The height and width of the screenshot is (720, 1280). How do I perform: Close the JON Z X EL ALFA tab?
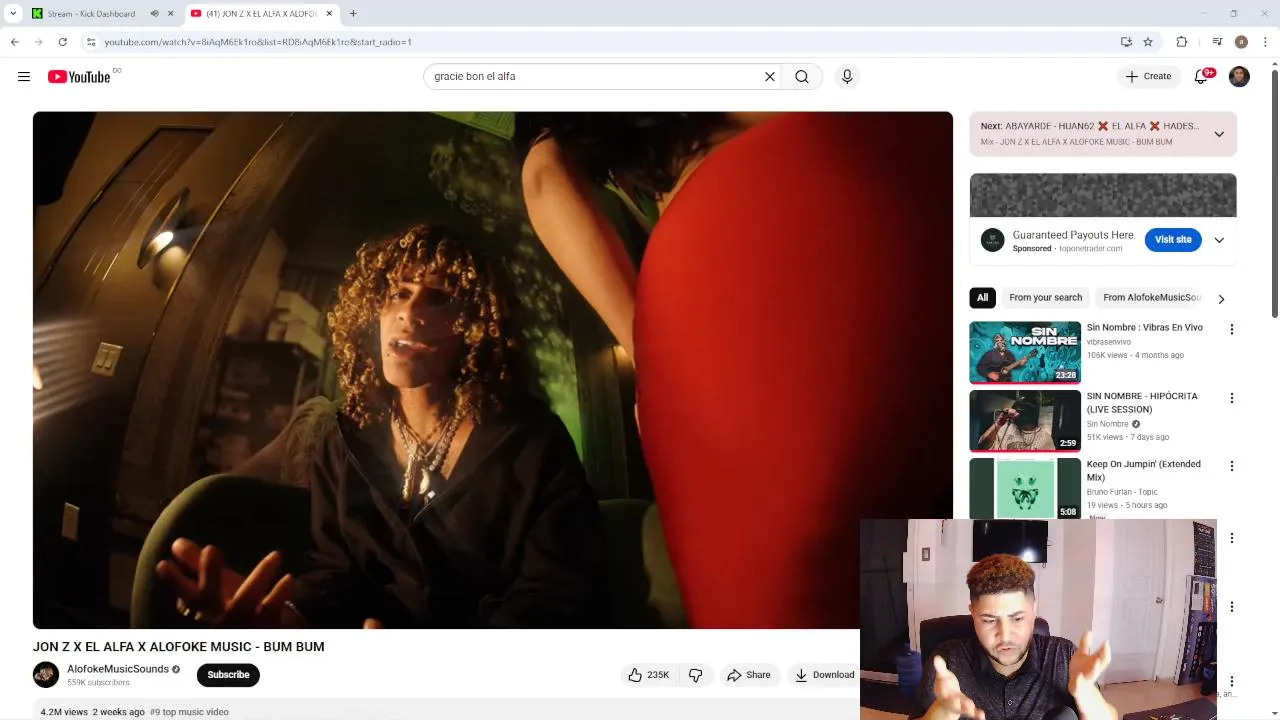(329, 14)
